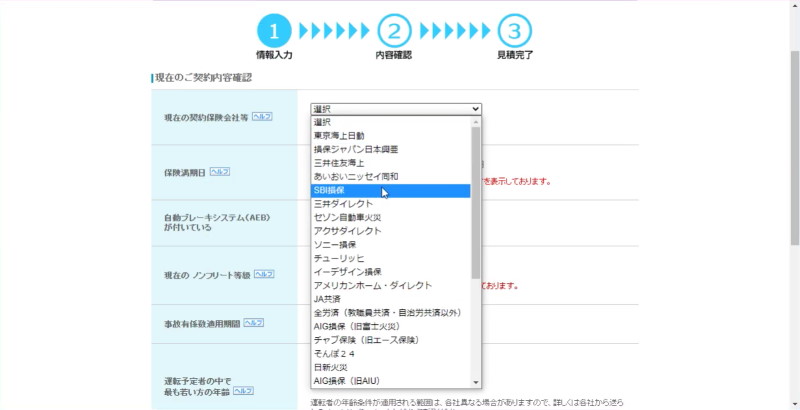The image size is (800, 410).
Task: Click step 3 見積完了 circle
Action: (514, 31)
